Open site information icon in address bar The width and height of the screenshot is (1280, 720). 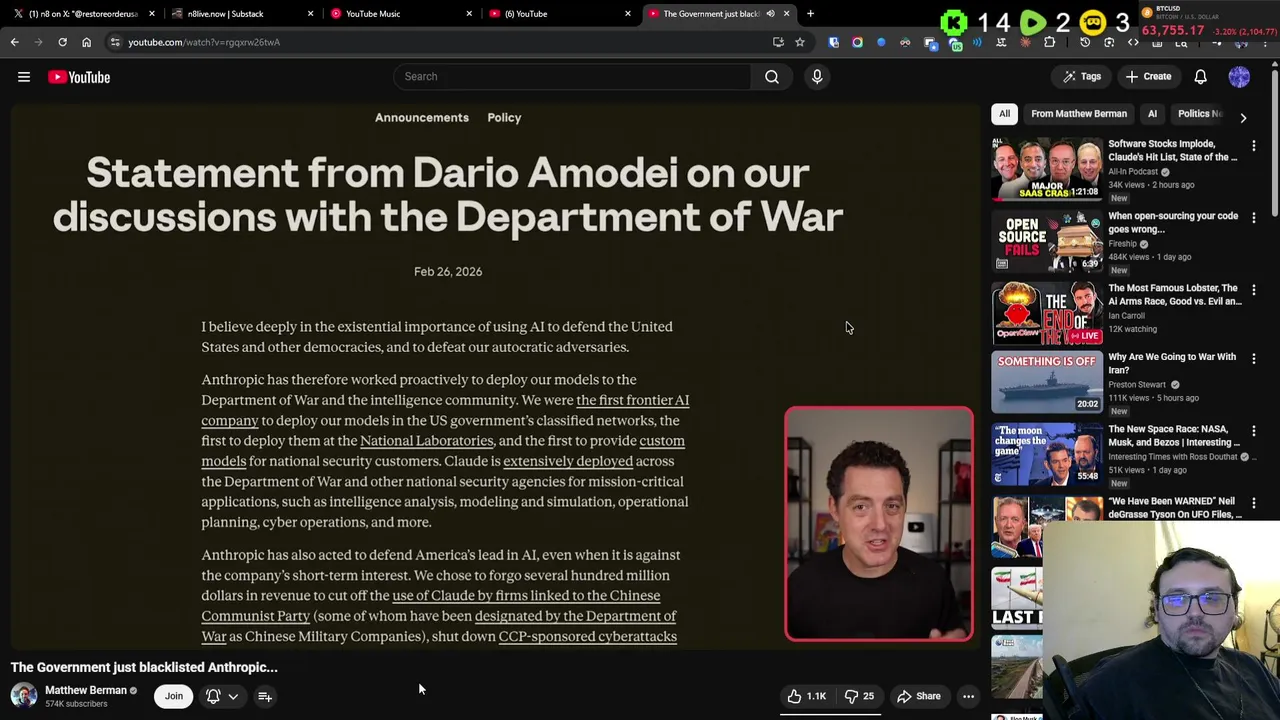click(115, 42)
